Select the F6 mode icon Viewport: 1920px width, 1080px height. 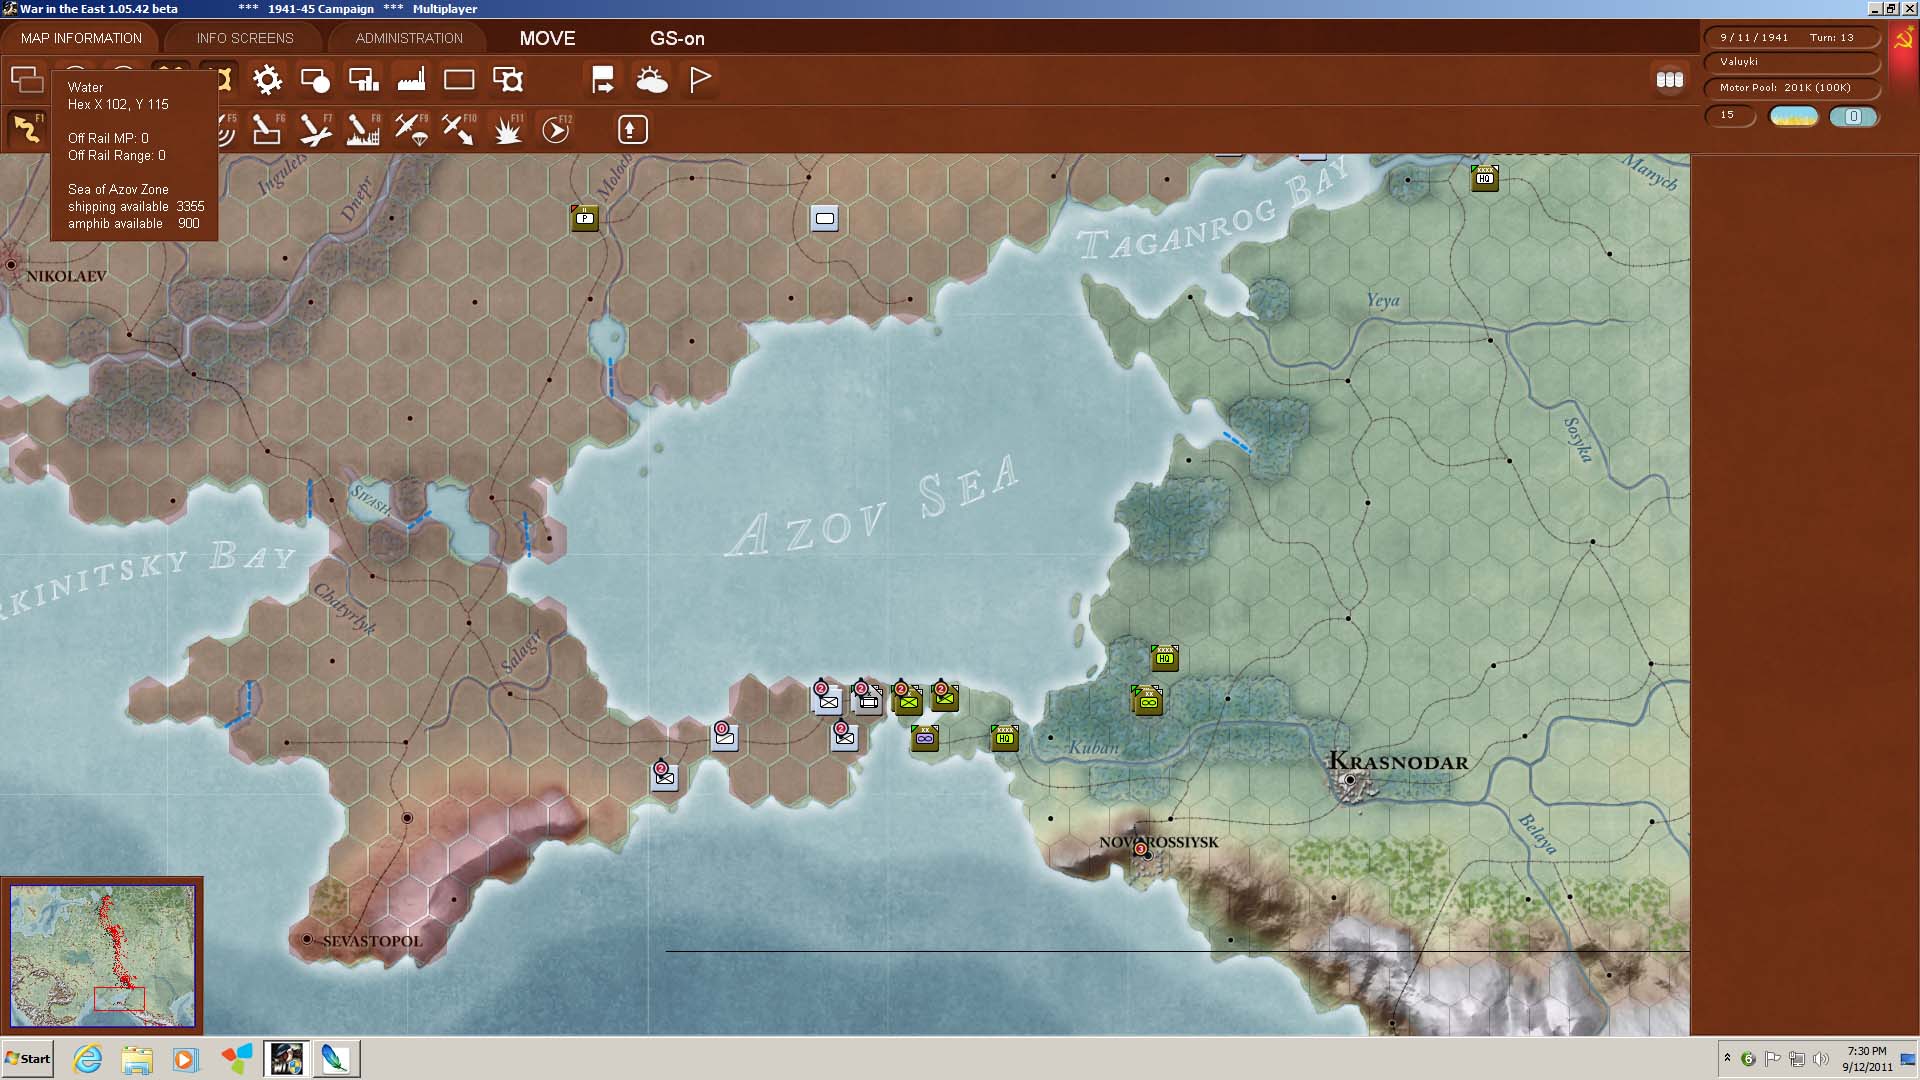tap(267, 130)
